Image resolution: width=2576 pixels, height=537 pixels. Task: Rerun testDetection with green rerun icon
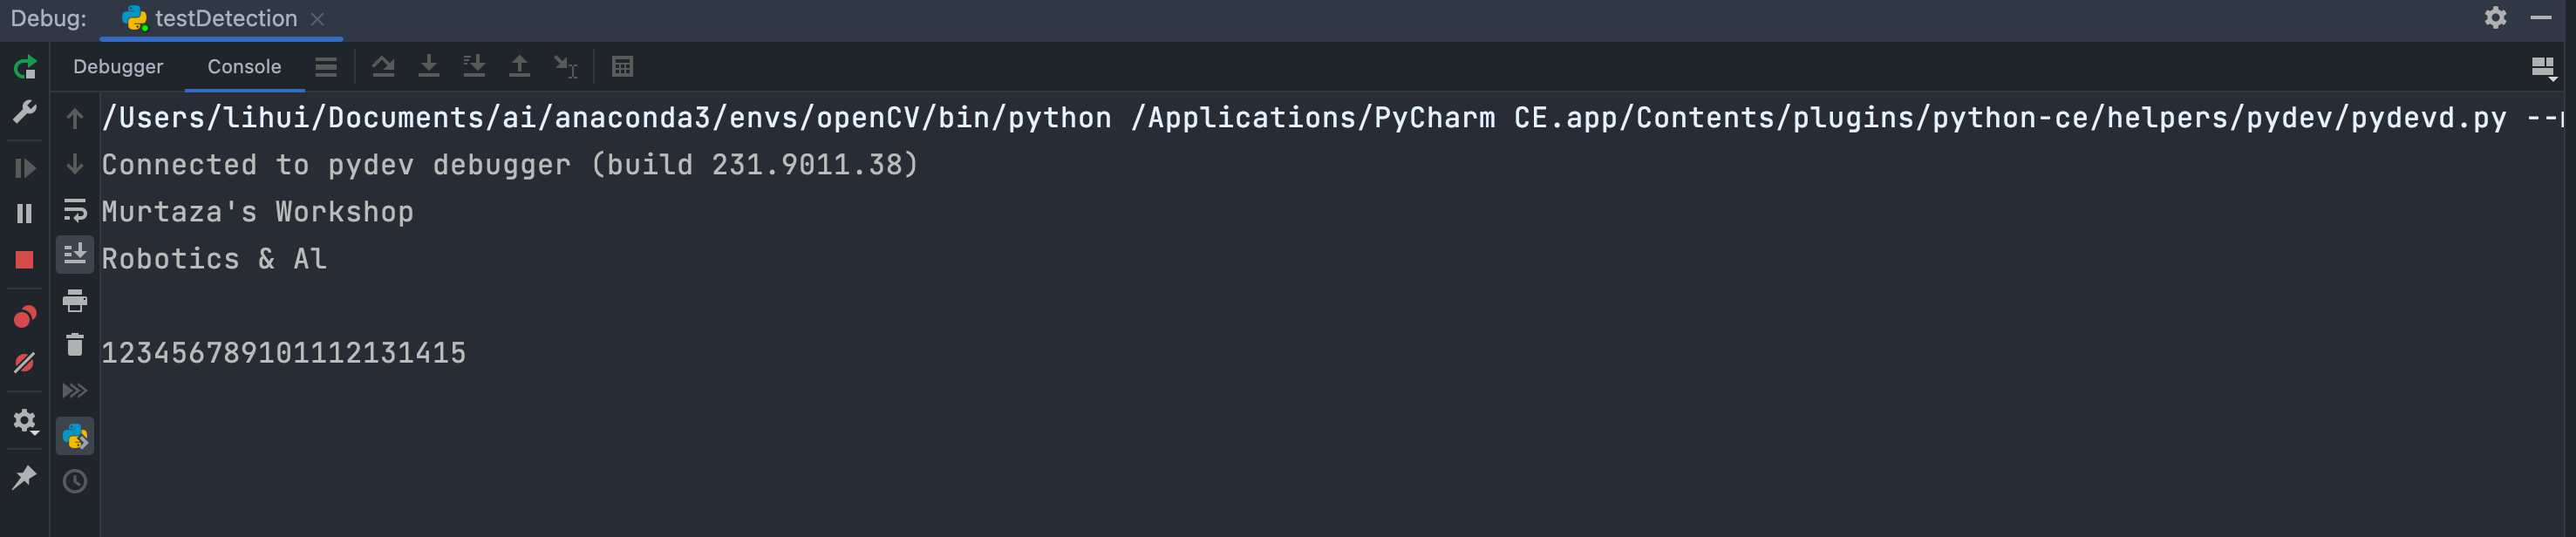25,67
